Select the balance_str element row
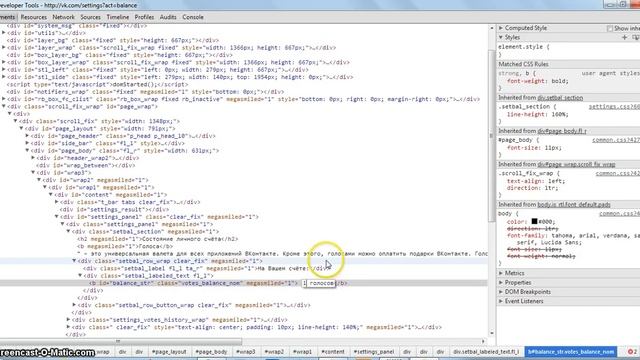 (x=244, y=283)
